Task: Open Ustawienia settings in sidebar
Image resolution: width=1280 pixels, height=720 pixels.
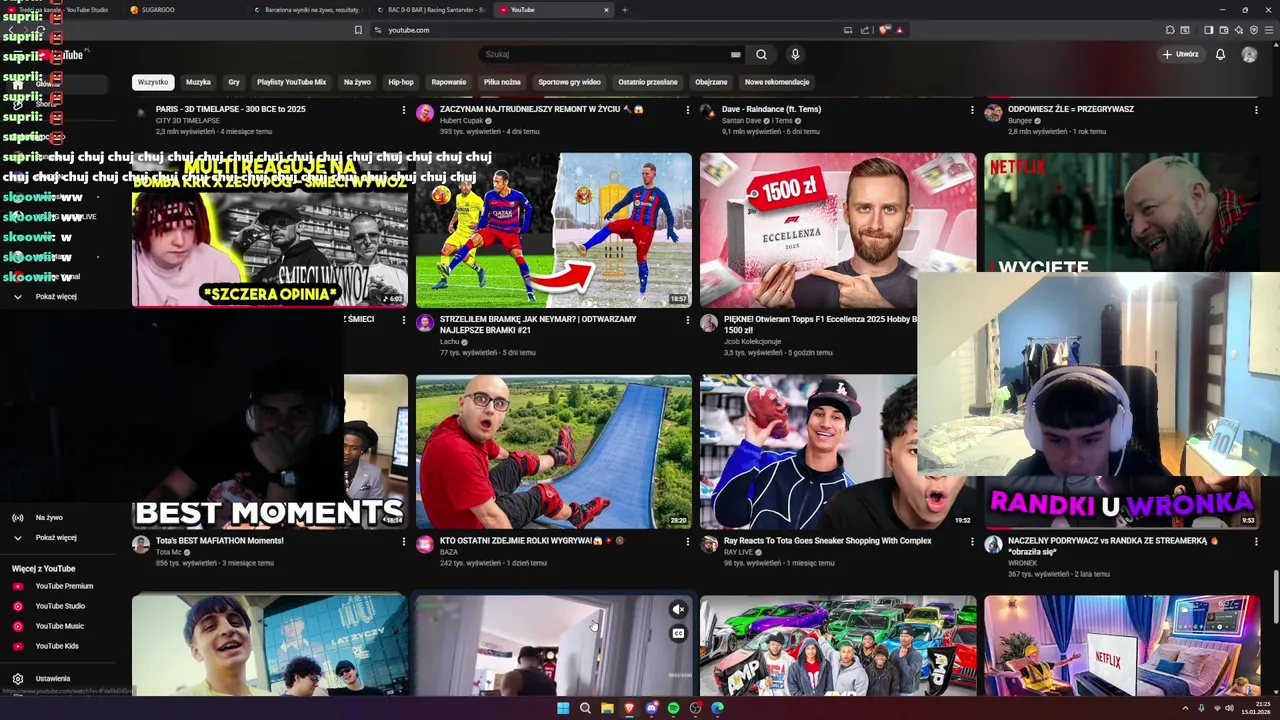Action: click(x=54, y=678)
